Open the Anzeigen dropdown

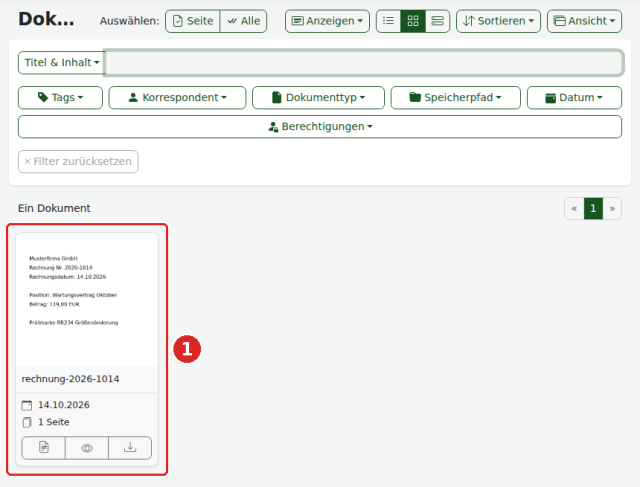click(327, 21)
